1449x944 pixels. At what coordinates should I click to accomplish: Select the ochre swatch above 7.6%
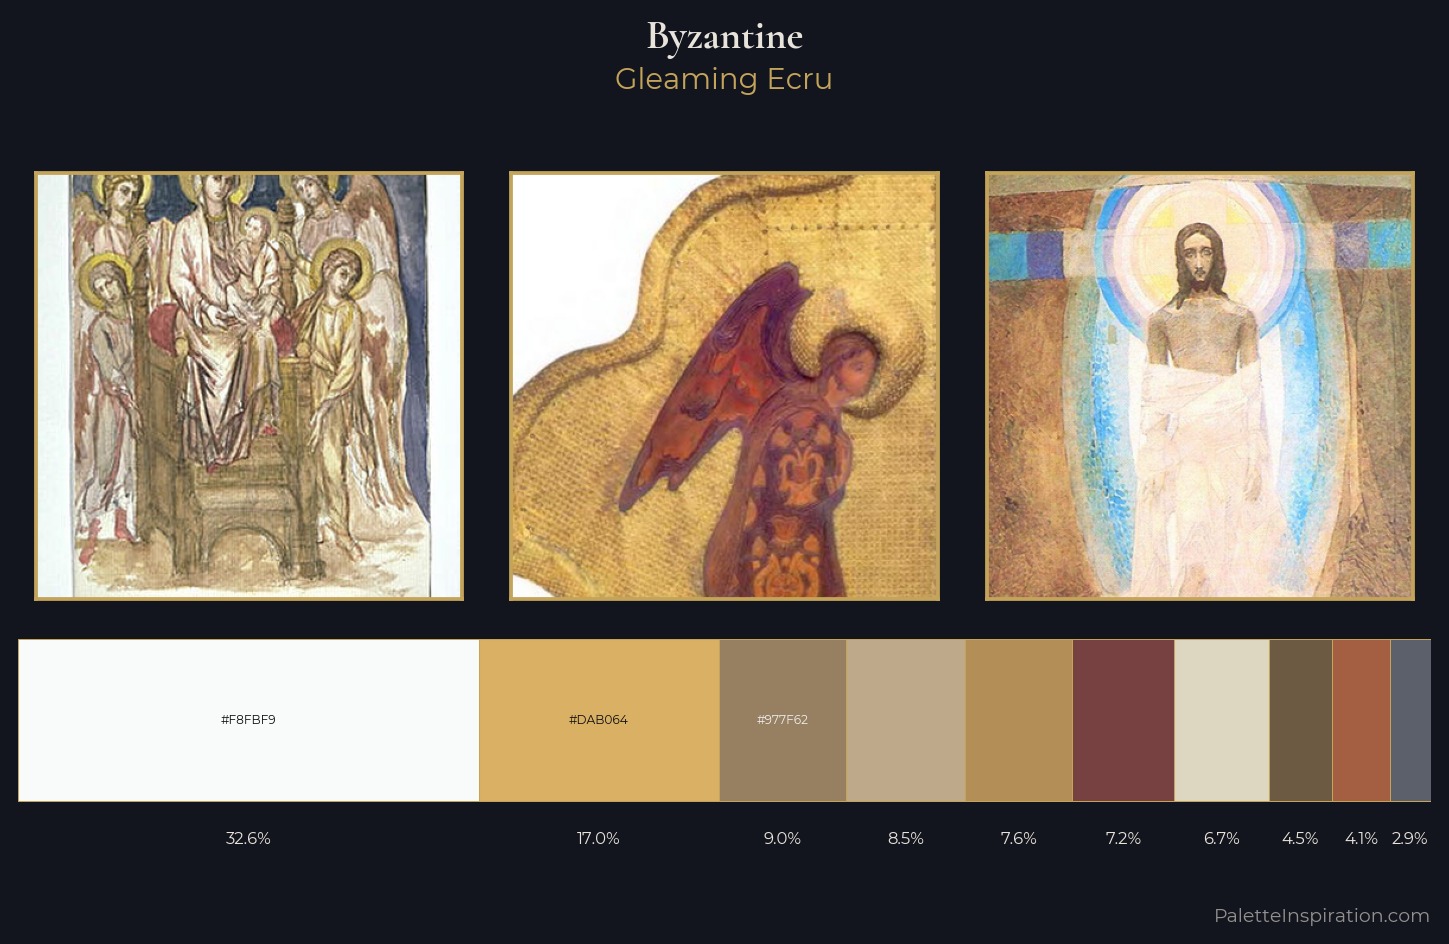1019,720
